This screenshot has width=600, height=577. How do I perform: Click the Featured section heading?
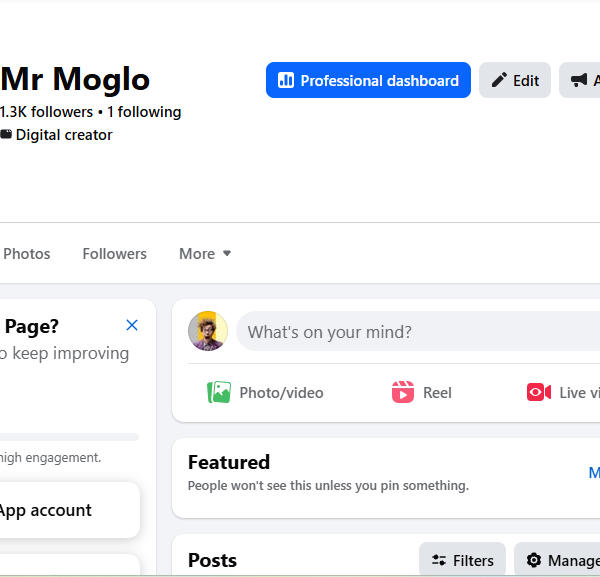tap(229, 462)
